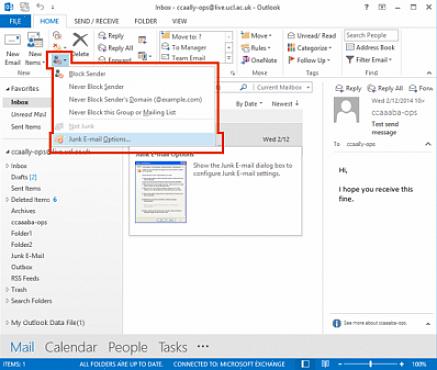The height and width of the screenshot is (370, 437).
Task: Click the Normal view icon in status bar
Action: (305, 364)
